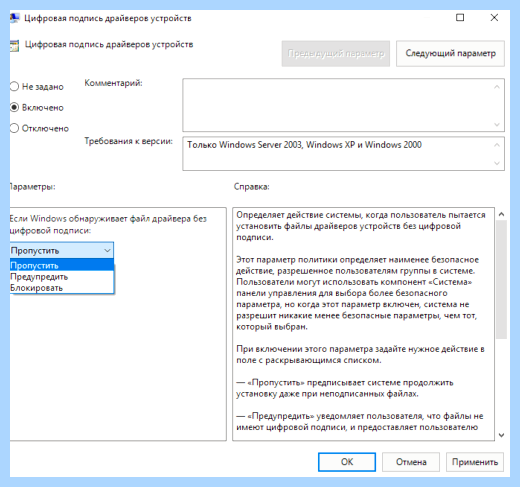
Task: Select the 'Отключено' radio button
Action: point(14,128)
